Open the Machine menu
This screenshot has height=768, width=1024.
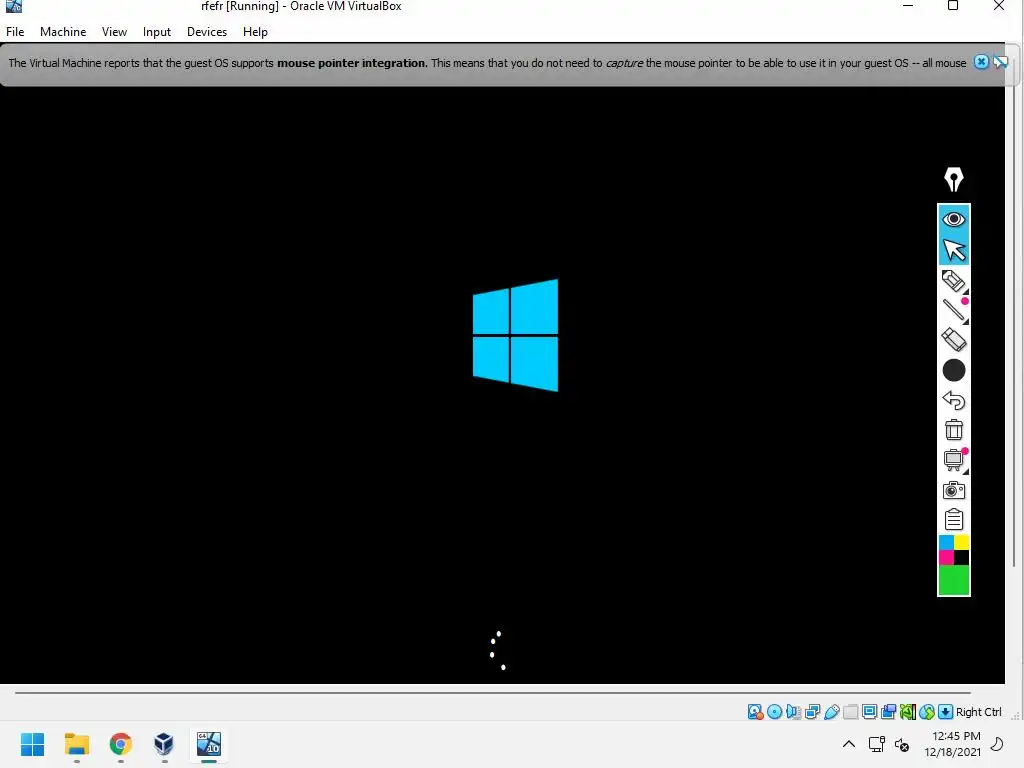tap(63, 31)
